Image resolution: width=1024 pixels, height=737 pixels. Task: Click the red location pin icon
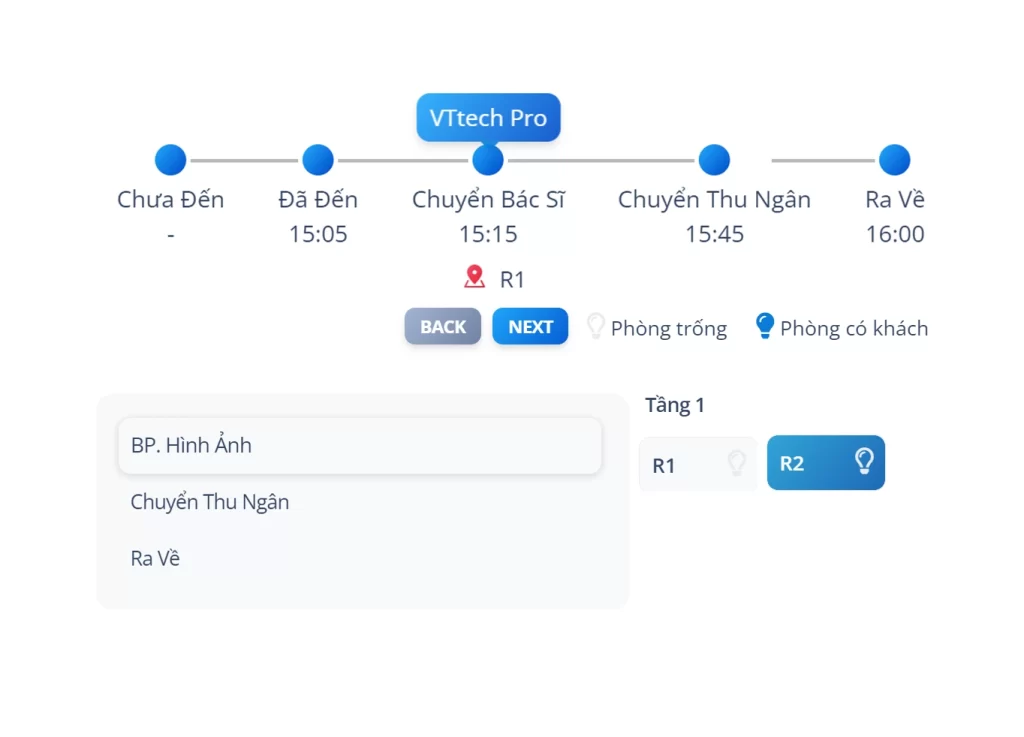click(x=474, y=277)
